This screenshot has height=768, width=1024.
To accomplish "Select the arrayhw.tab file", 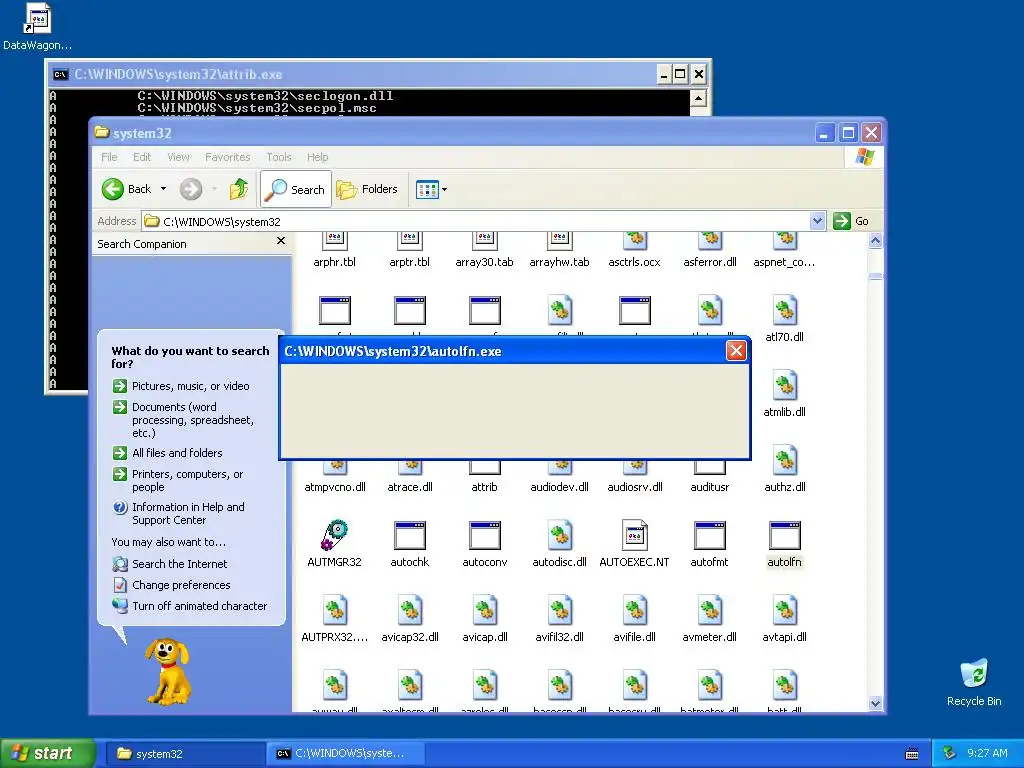I will click(560, 249).
